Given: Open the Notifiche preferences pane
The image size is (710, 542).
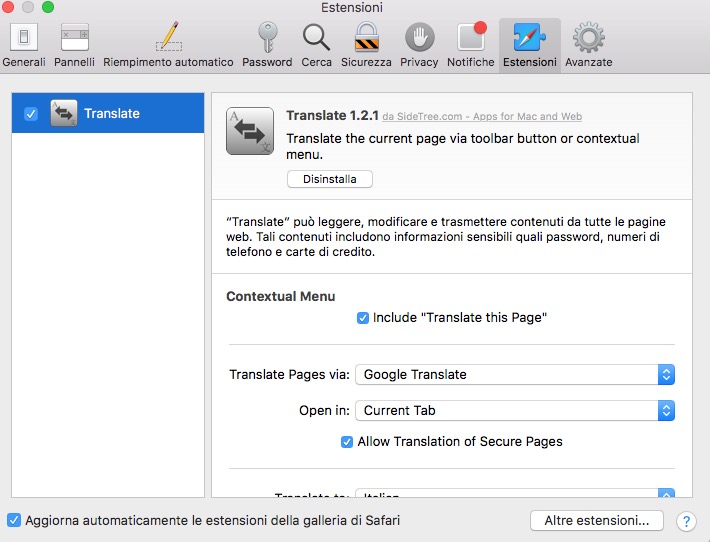Looking at the screenshot, I should pos(470,45).
